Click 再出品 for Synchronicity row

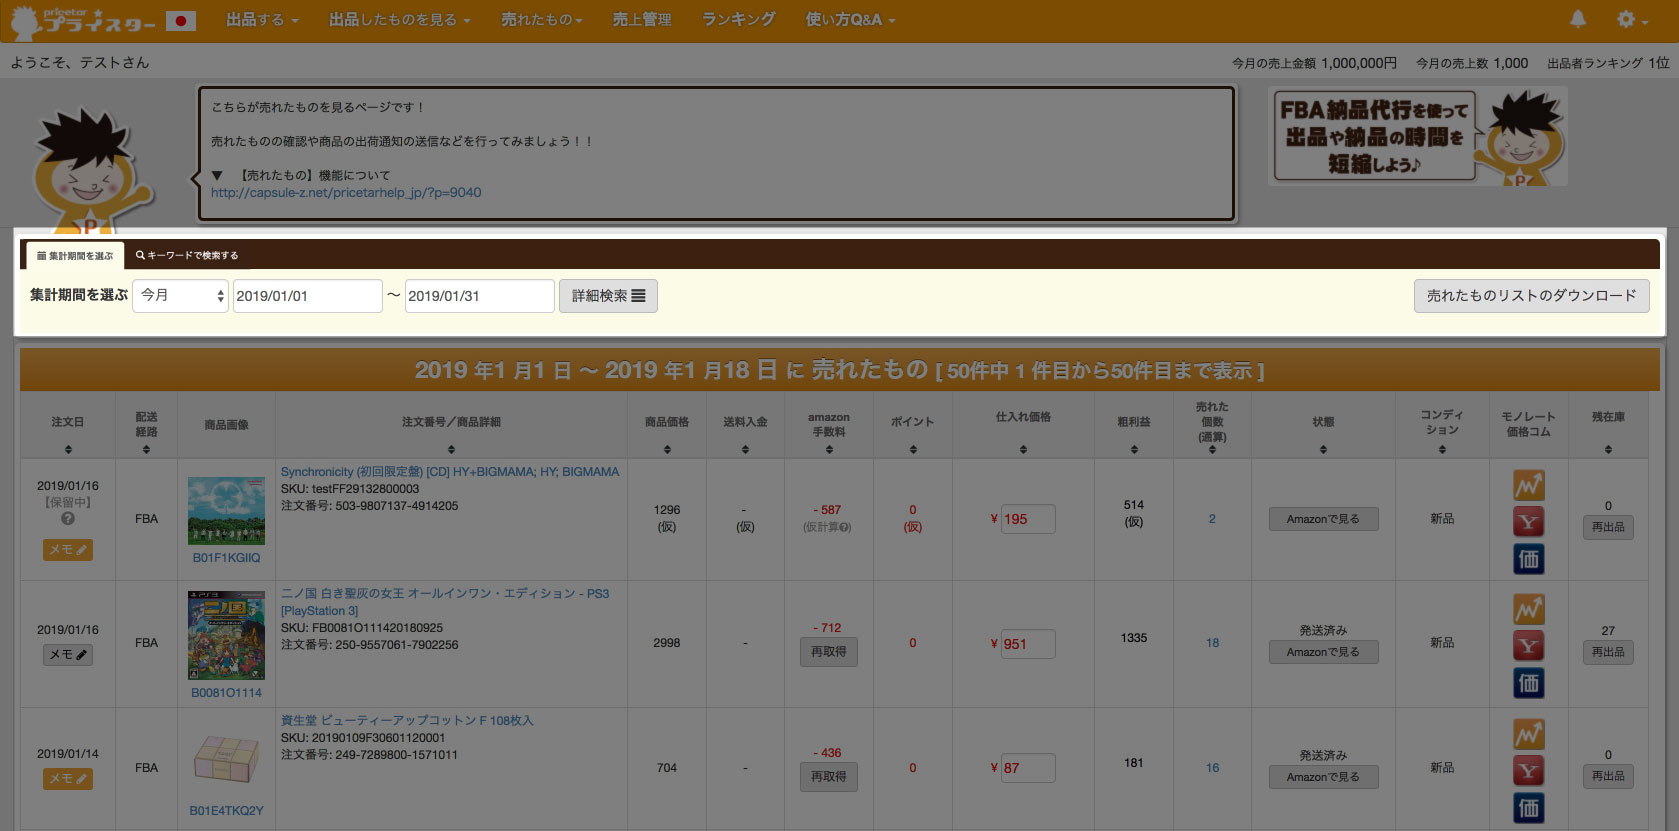coord(1608,527)
